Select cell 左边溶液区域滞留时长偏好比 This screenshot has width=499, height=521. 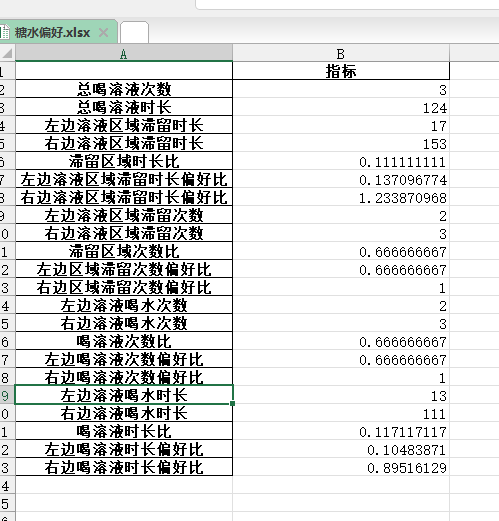[x=124, y=179]
